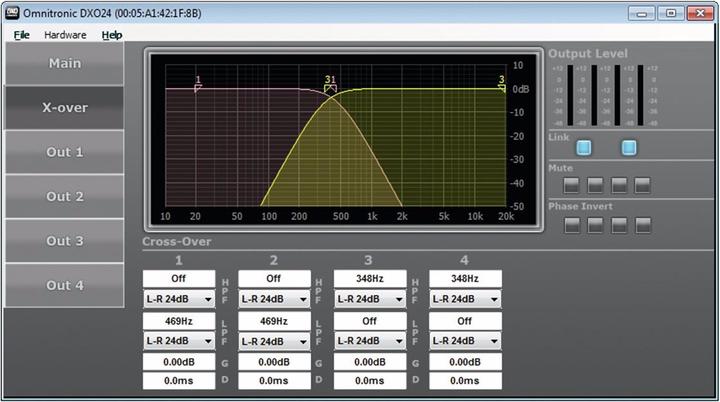Image resolution: width=720 pixels, height=402 pixels.
Task: Open the File menu
Action: 21,35
